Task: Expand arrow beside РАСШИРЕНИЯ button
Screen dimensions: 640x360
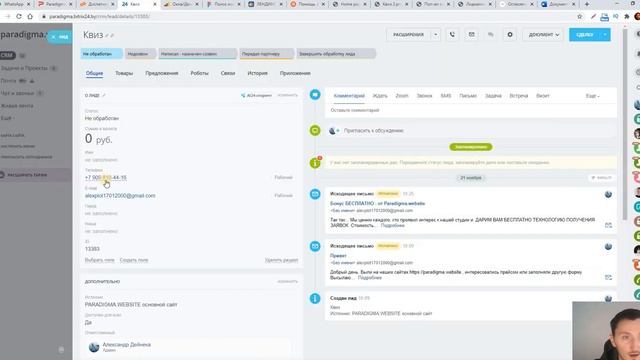Action: [x=436, y=35]
